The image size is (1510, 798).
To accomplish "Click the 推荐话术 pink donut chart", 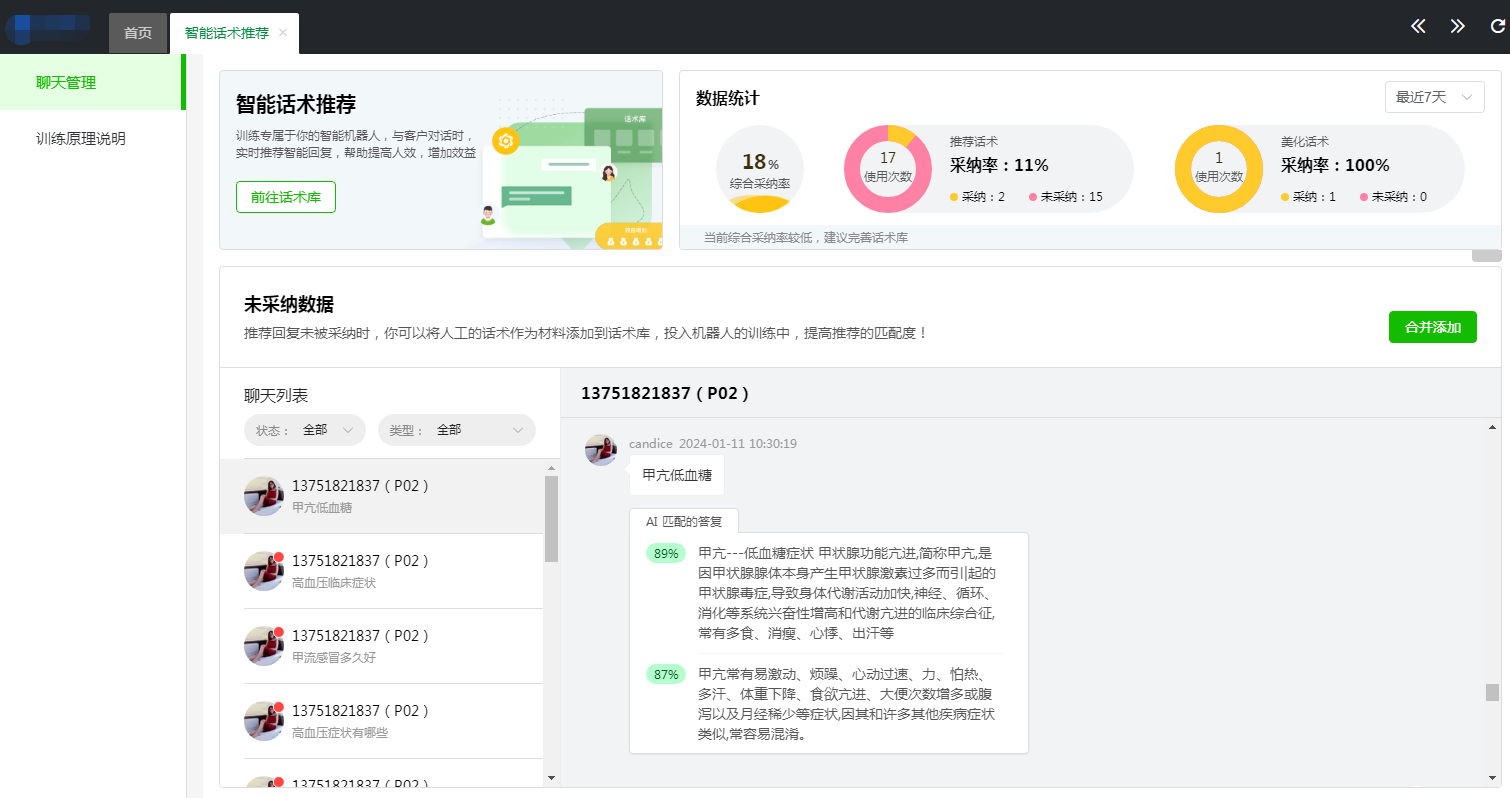I will click(887, 169).
